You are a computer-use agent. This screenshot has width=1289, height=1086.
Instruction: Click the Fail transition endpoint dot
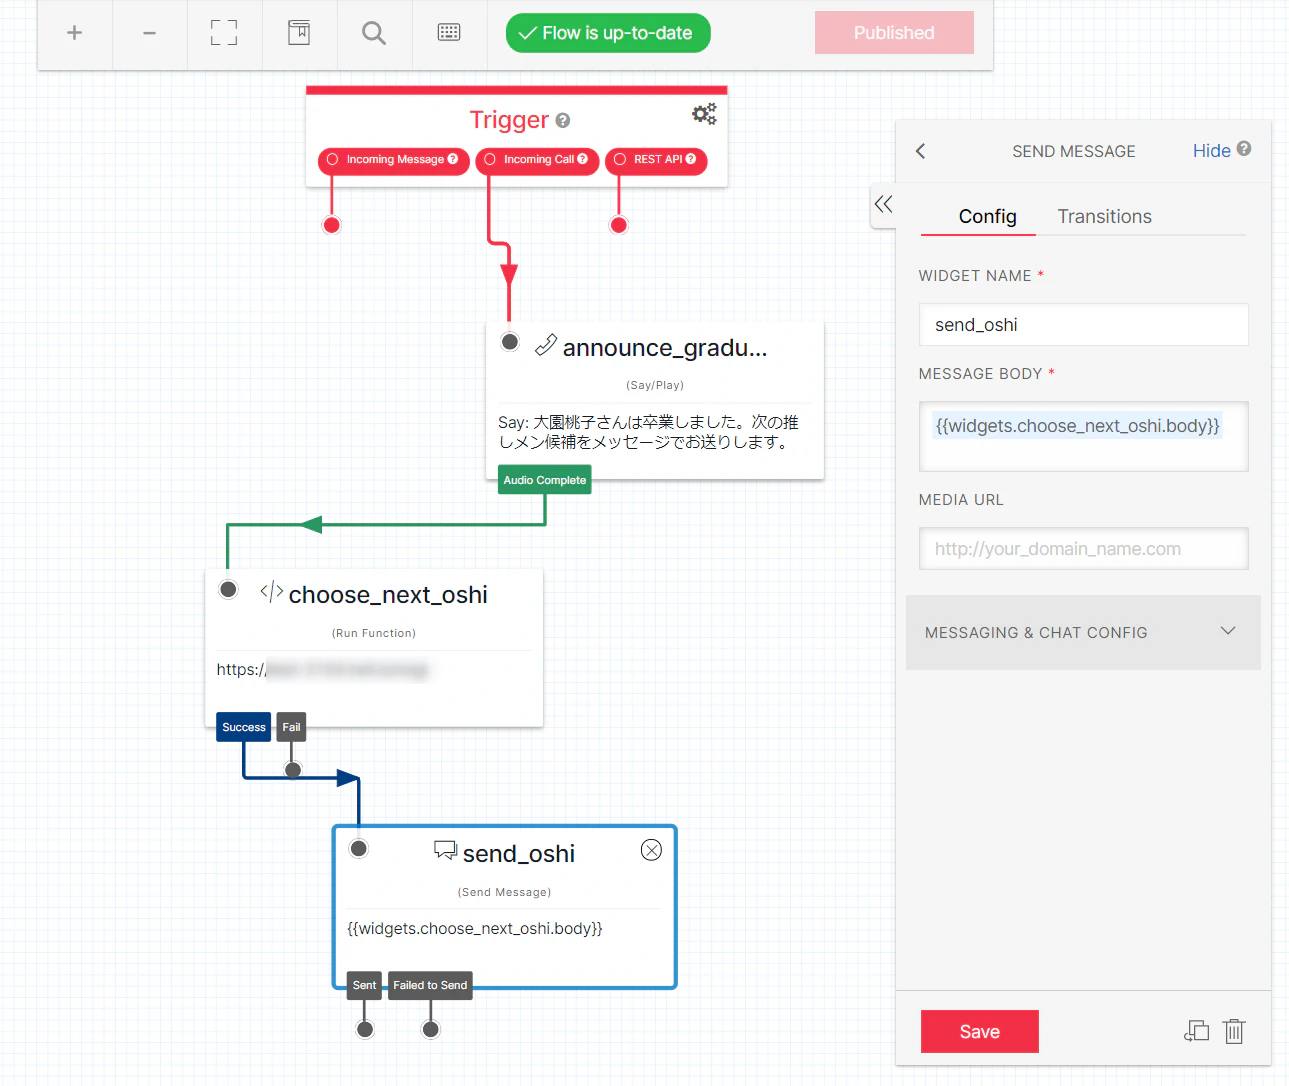click(x=293, y=770)
